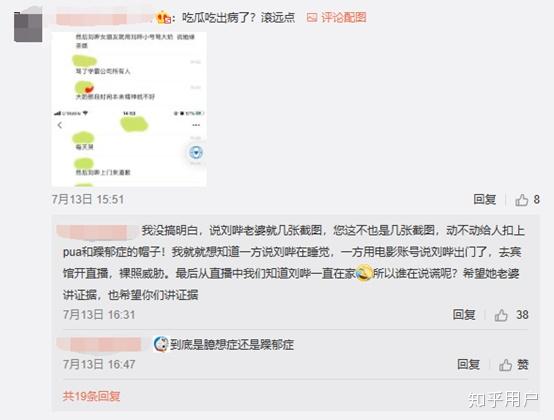Reply to the 15:51 main comment
The width and height of the screenshot is (554, 420).
[485, 200]
